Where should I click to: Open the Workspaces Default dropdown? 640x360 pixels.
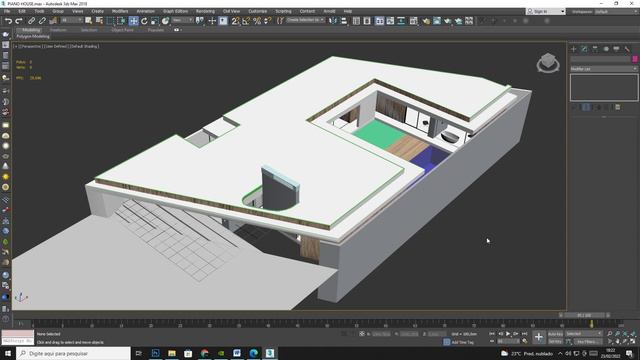(616, 12)
